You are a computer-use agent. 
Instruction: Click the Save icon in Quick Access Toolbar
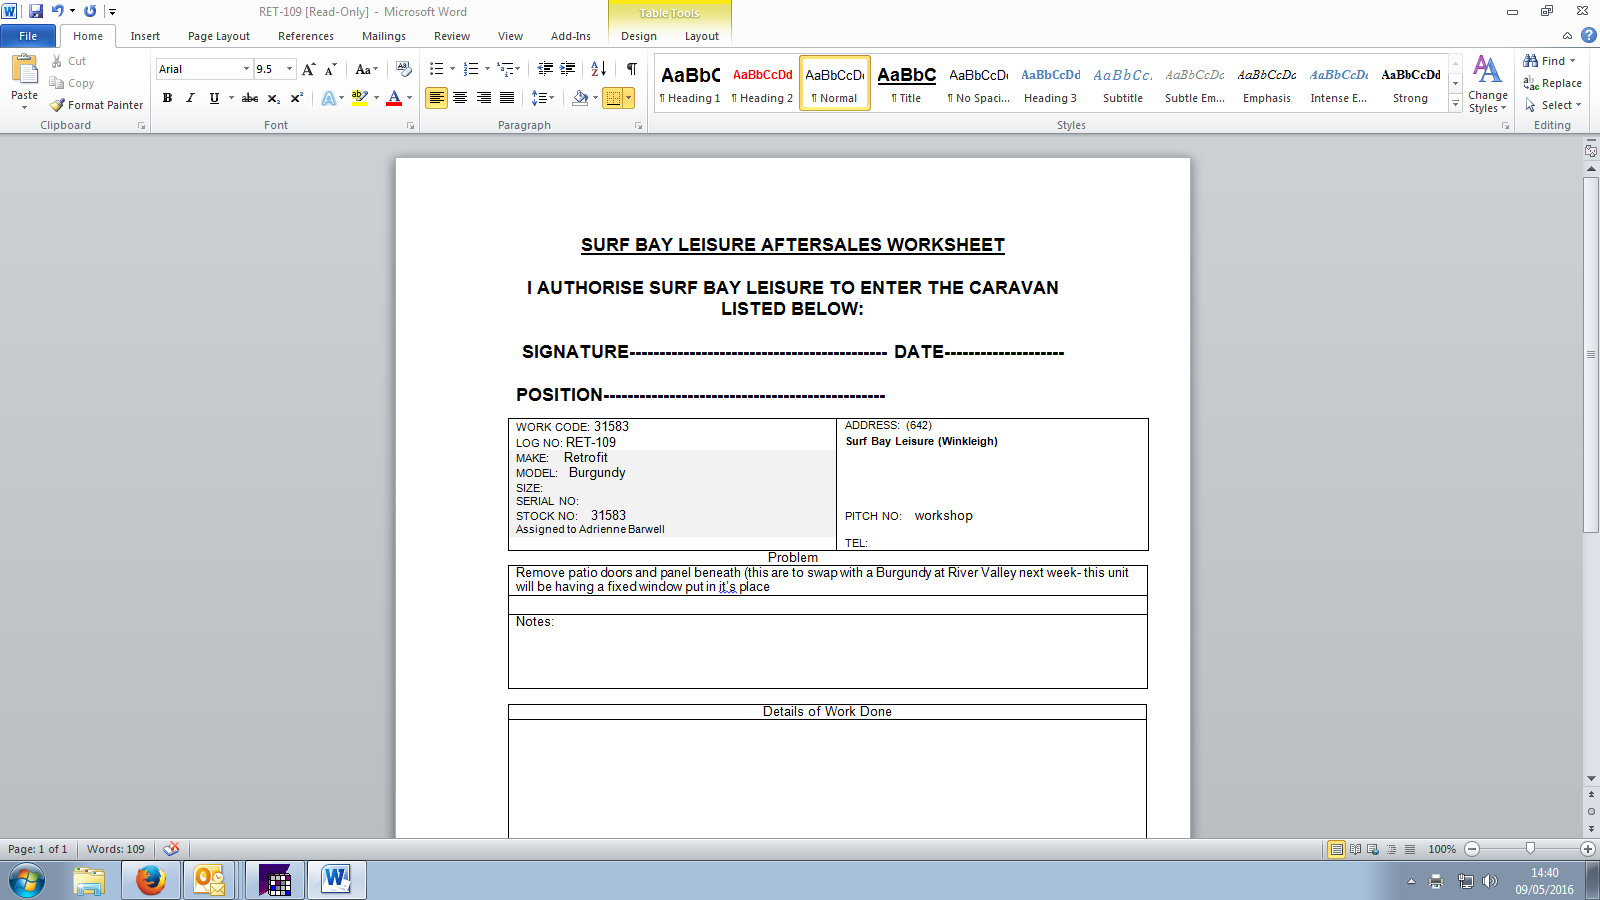pyautogui.click(x=36, y=11)
